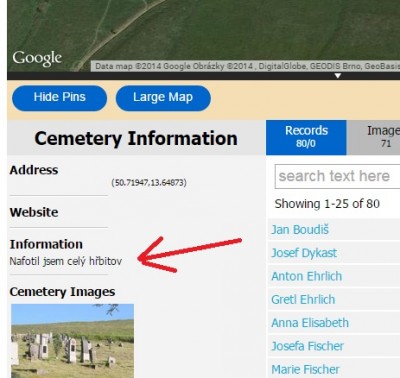Click the Google logo on the map
Viewport: 400px width, 378px height.
click(x=37, y=58)
